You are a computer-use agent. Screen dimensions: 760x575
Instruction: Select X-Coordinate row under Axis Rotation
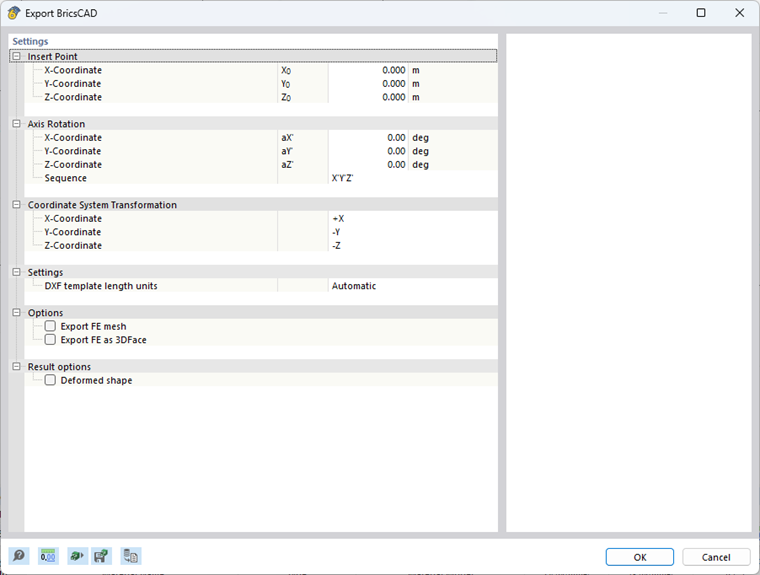coord(261,137)
